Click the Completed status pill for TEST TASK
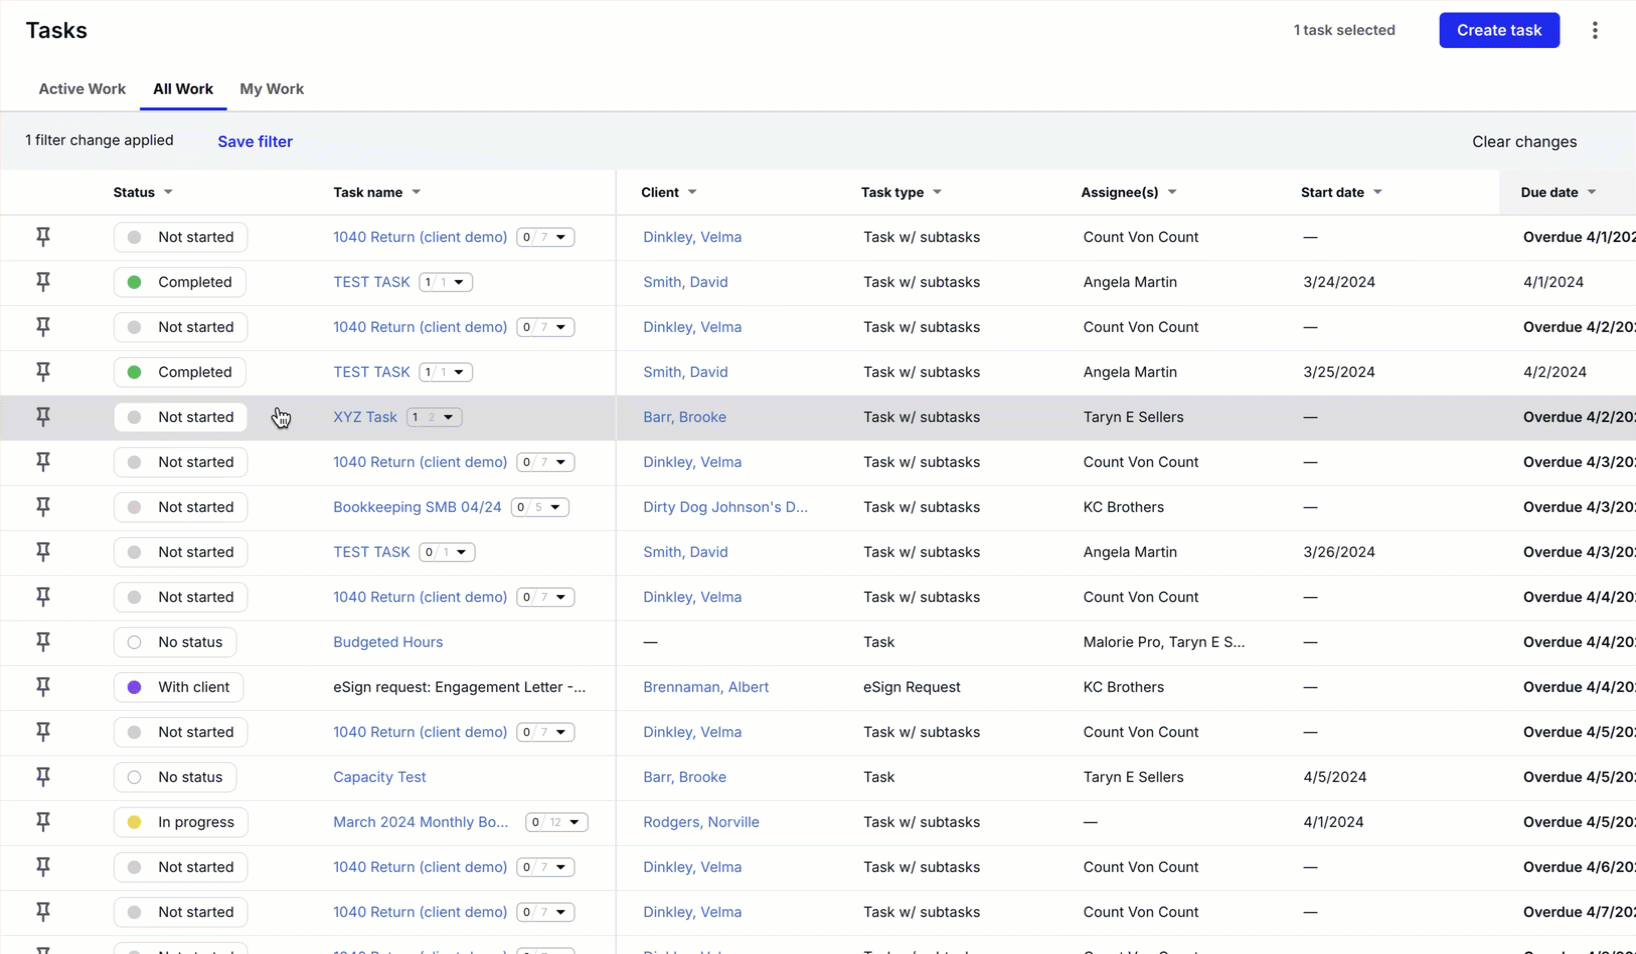The image size is (1636, 954). click(x=180, y=282)
